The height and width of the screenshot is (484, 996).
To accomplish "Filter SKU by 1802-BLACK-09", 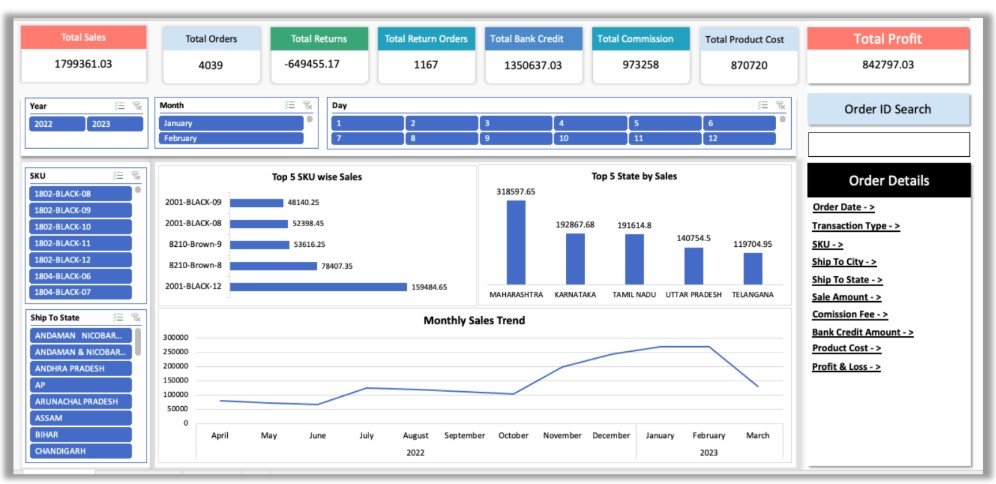I will (81, 210).
